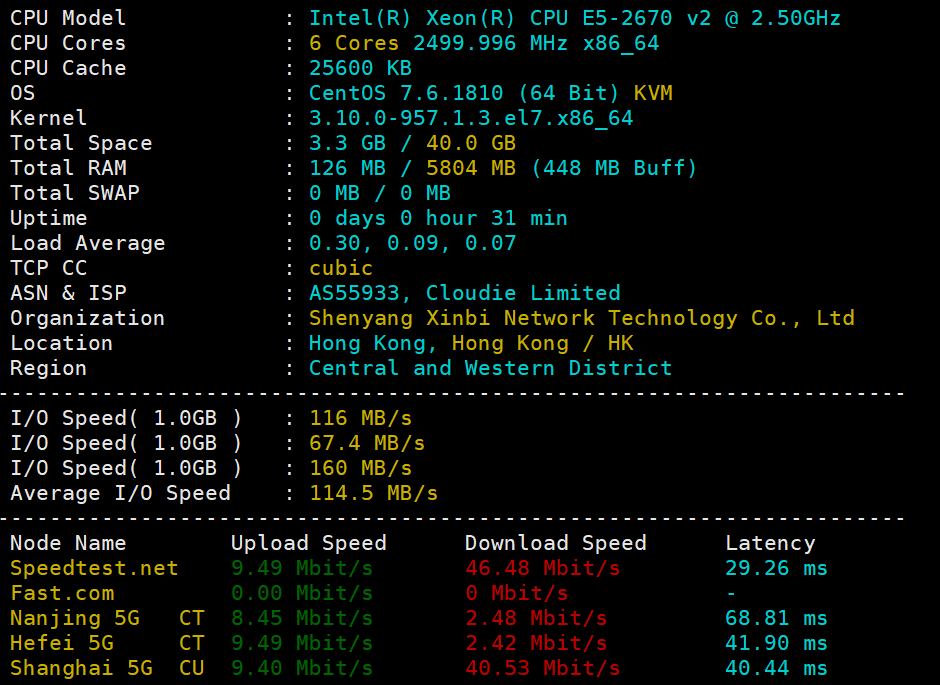Click the first I/O Speed result 116 MB/s
This screenshot has width=940, height=685.
point(360,418)
